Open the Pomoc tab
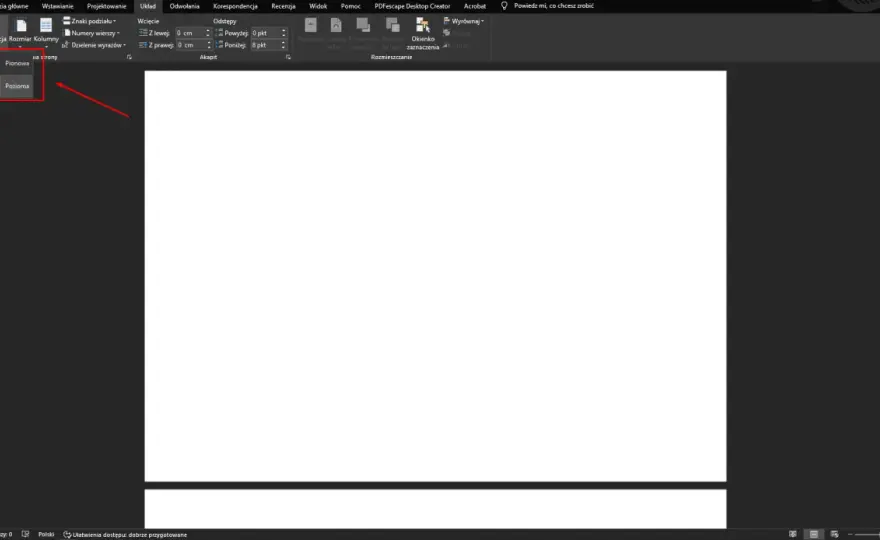The height and width of the screenshot is (540, 880). (x=351, y=6)
